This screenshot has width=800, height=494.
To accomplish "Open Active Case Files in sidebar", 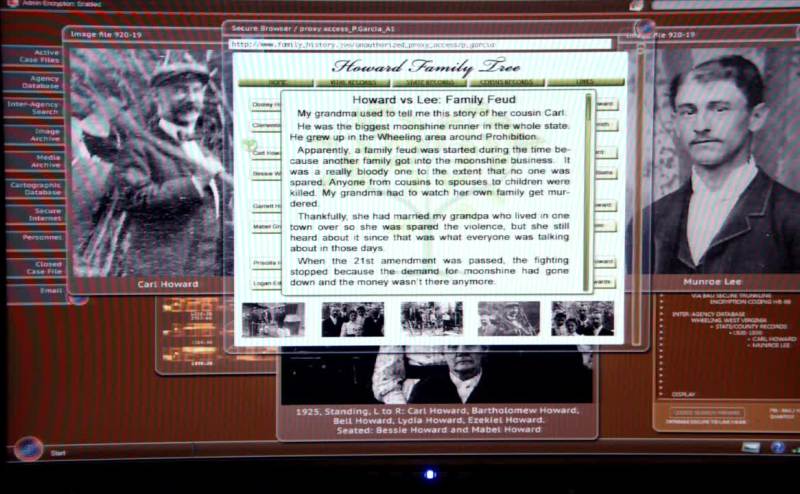I will (x=46, y=56).
